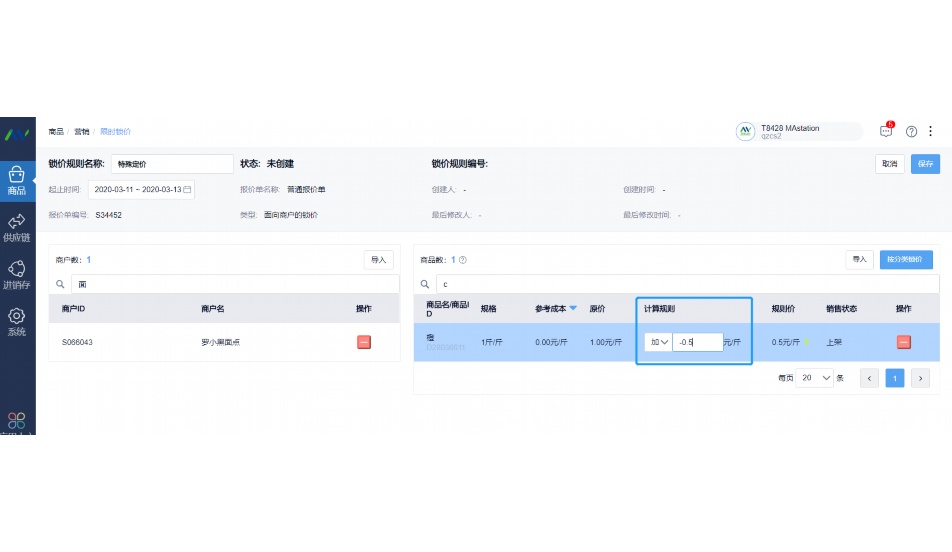Open the apps grid icon at the sidebar bottom
The image size is (952, 552).
tap(17, 421)
